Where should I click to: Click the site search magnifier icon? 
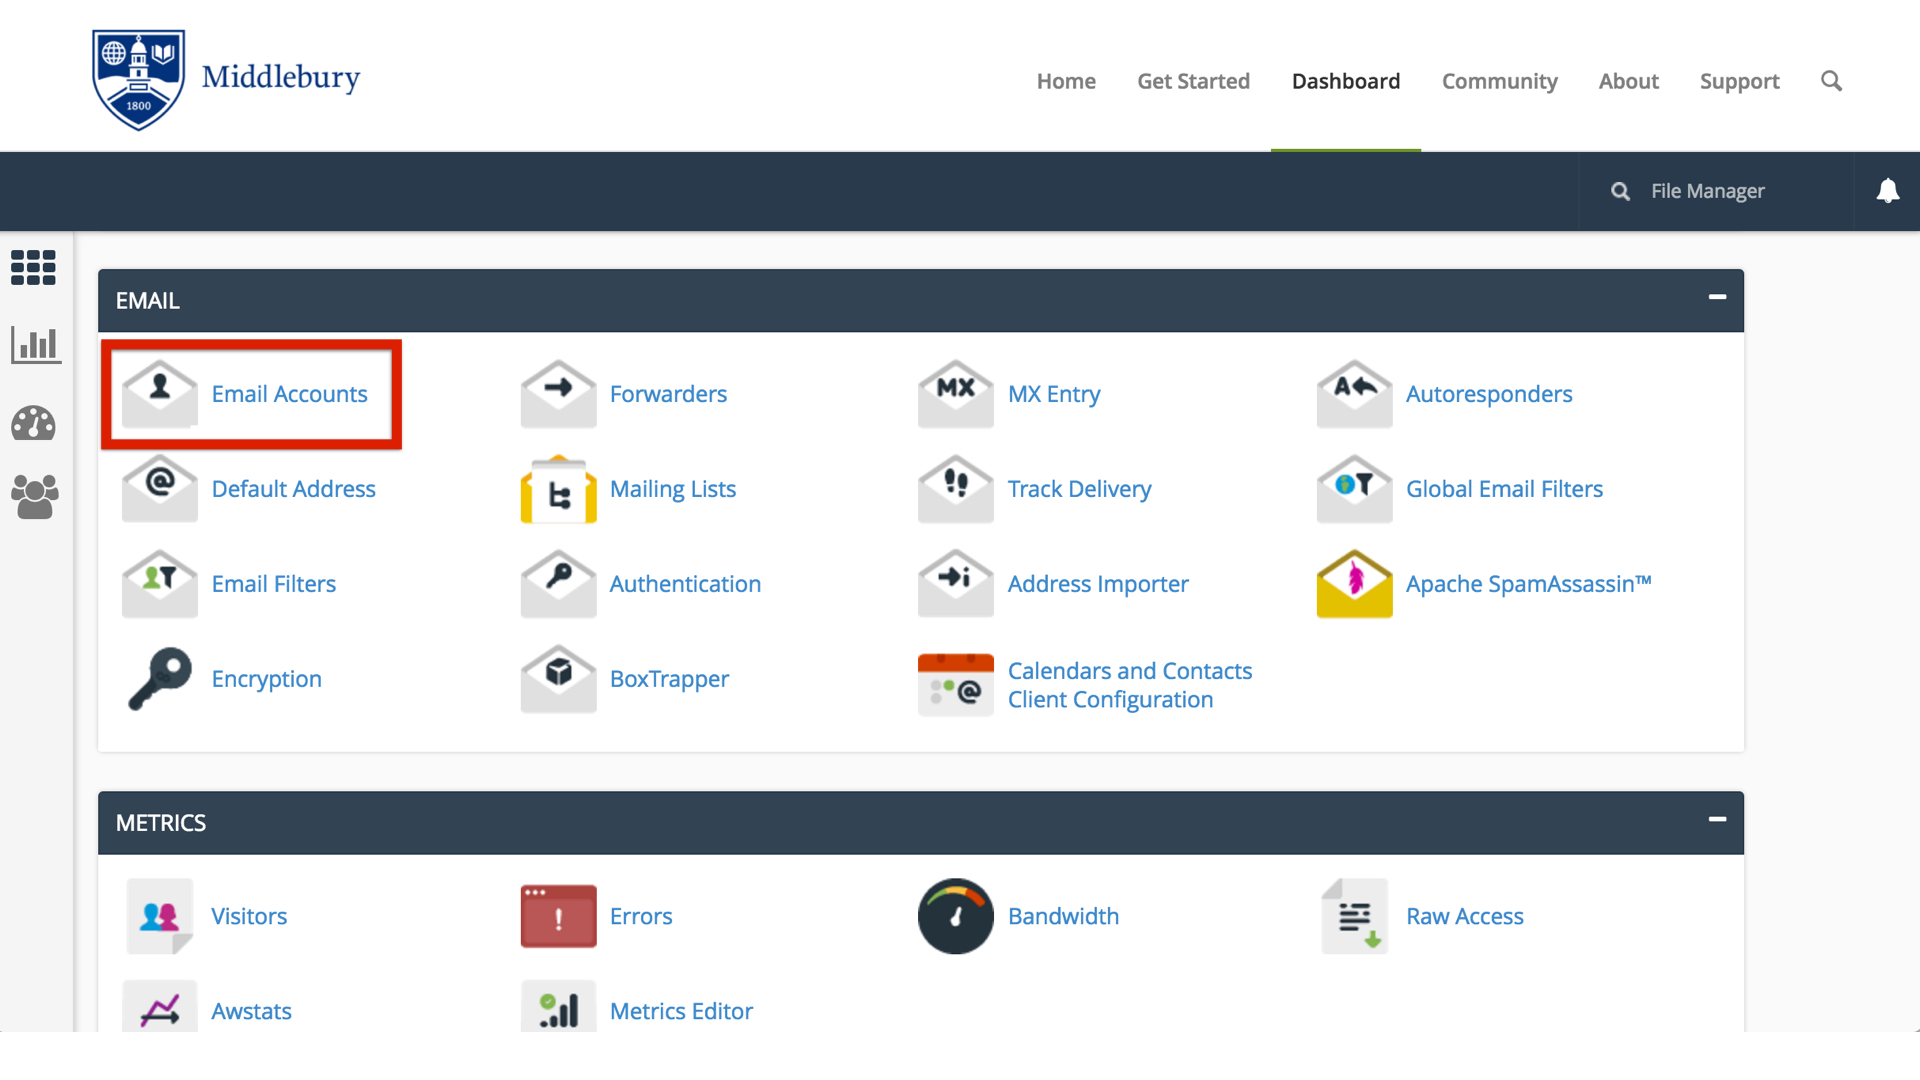click(x=1831, y=81)
